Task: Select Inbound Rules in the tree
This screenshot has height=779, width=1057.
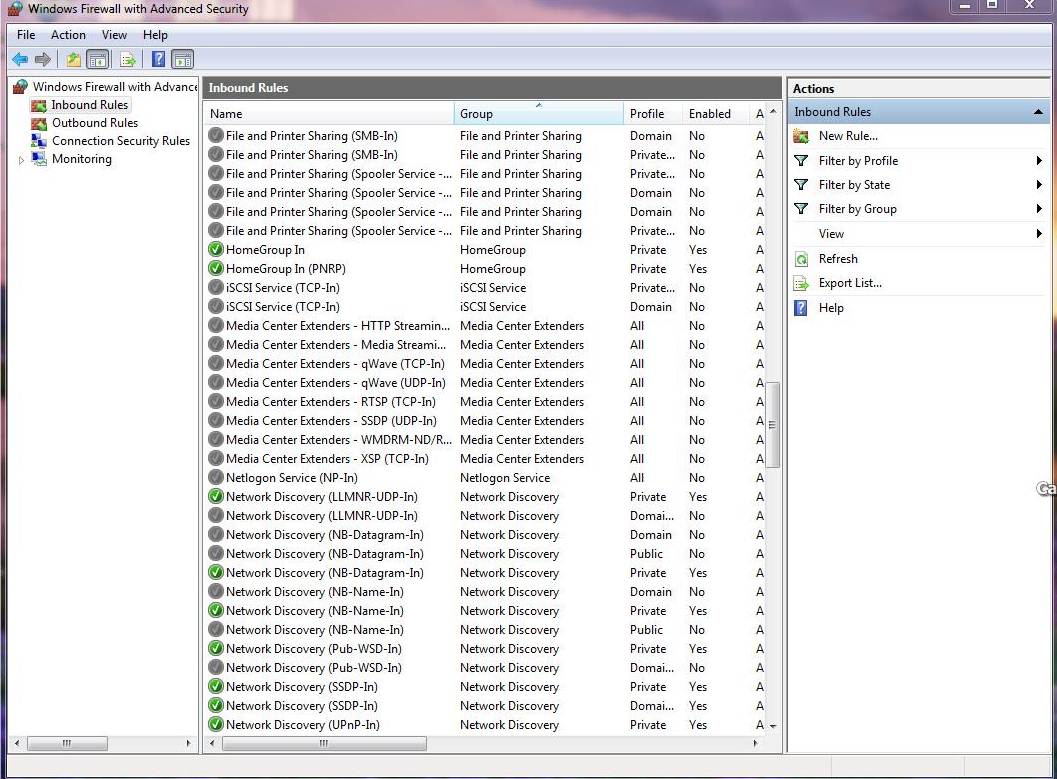Action: [90, 105]
